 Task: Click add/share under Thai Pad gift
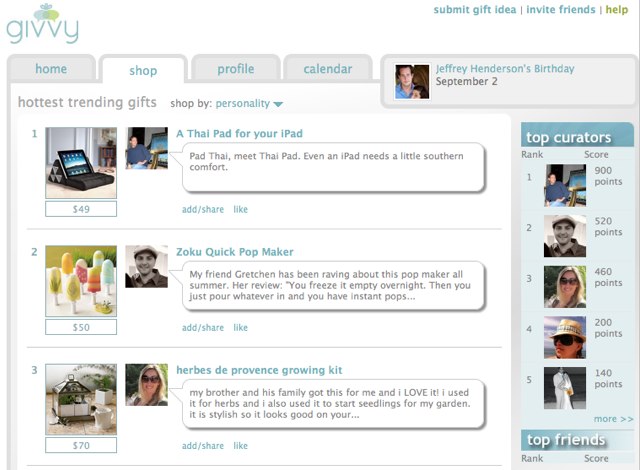point(203,209)
